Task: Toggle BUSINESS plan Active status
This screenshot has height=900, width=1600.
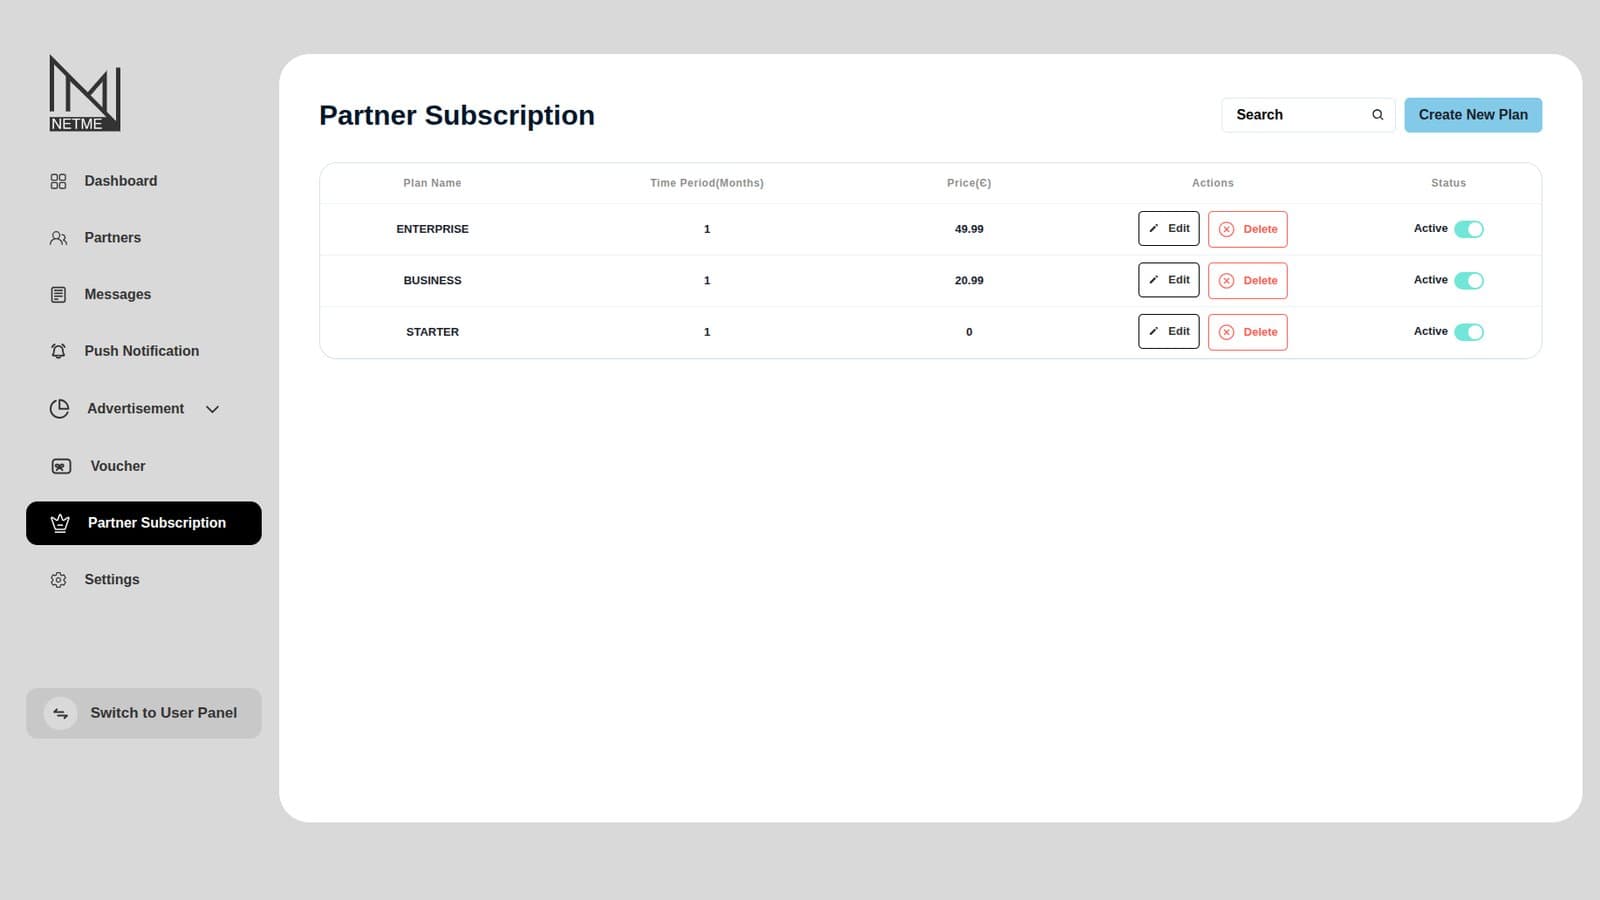Action: [1468, 281]
